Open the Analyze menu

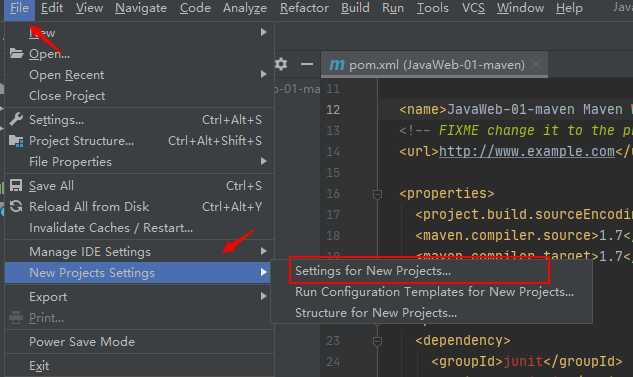(245, 8)
